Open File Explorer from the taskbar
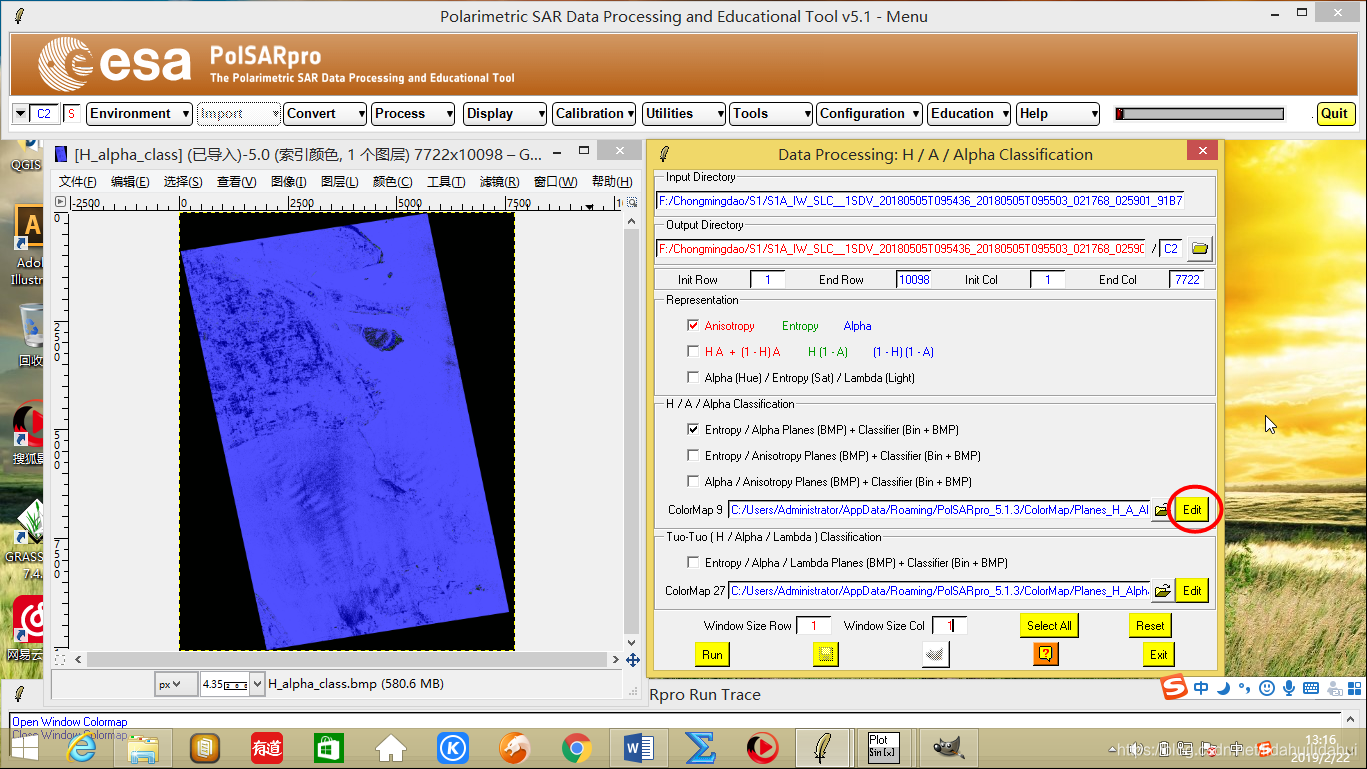The image size is (1367, 769). (143, 747)
